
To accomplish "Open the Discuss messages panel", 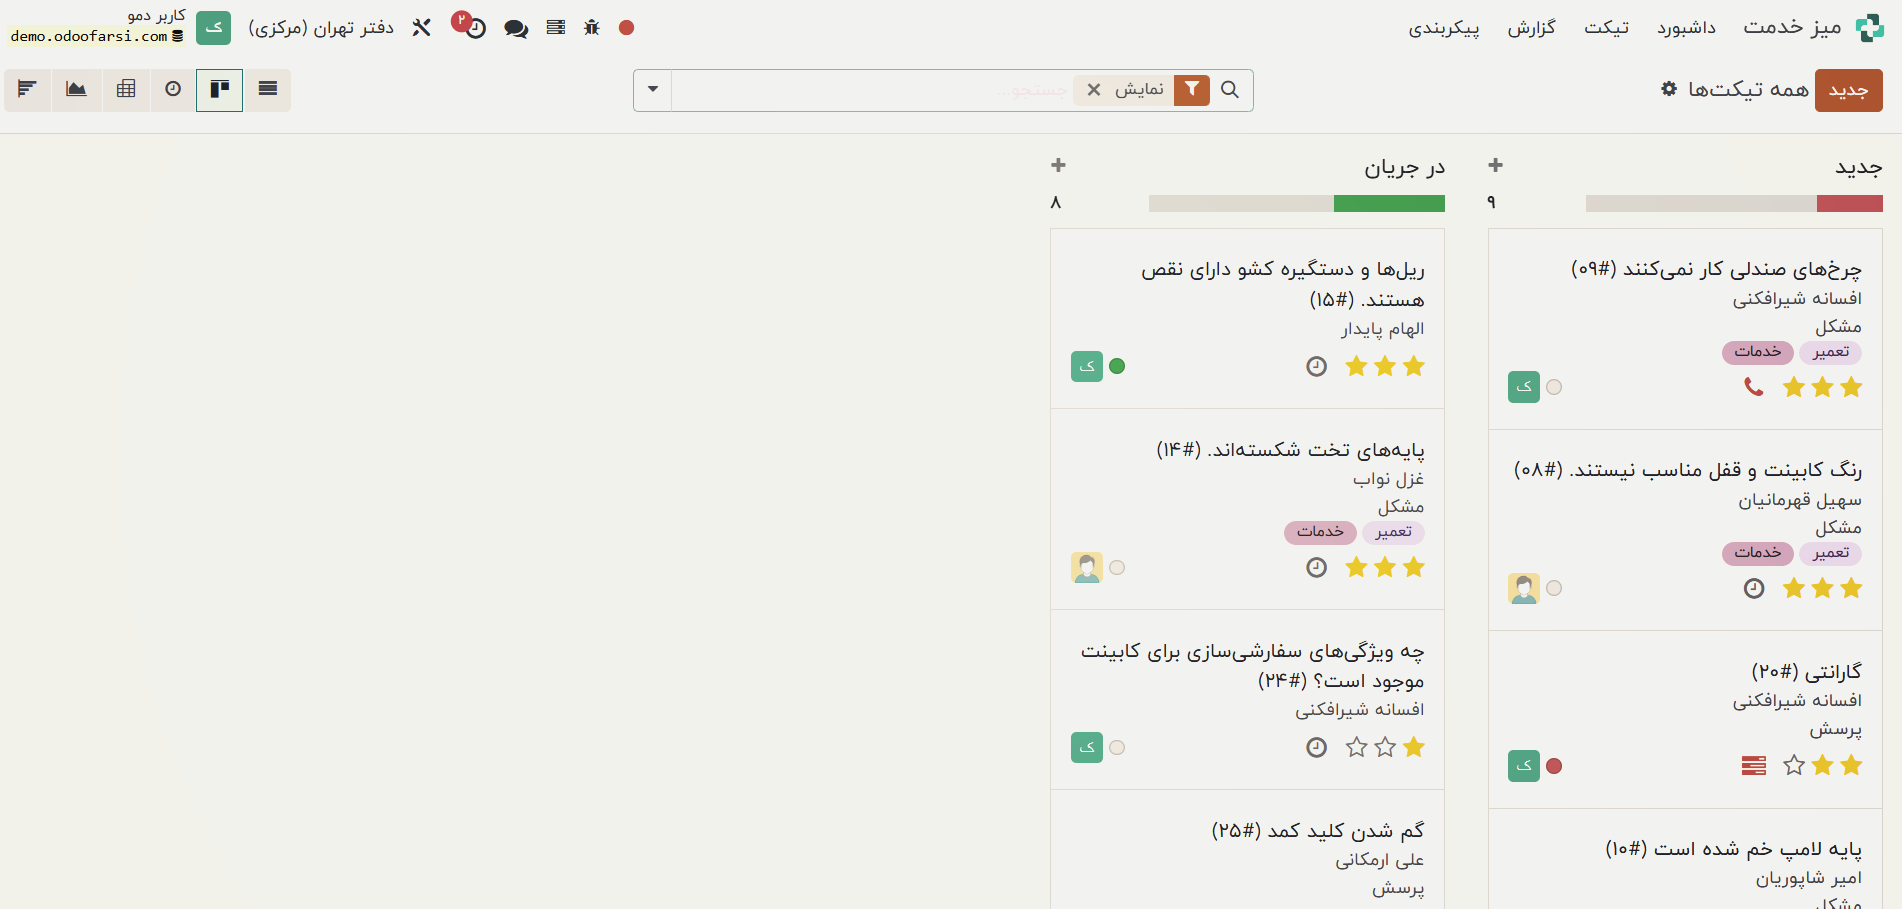I will pyautogui.click(x=515, y=27).
